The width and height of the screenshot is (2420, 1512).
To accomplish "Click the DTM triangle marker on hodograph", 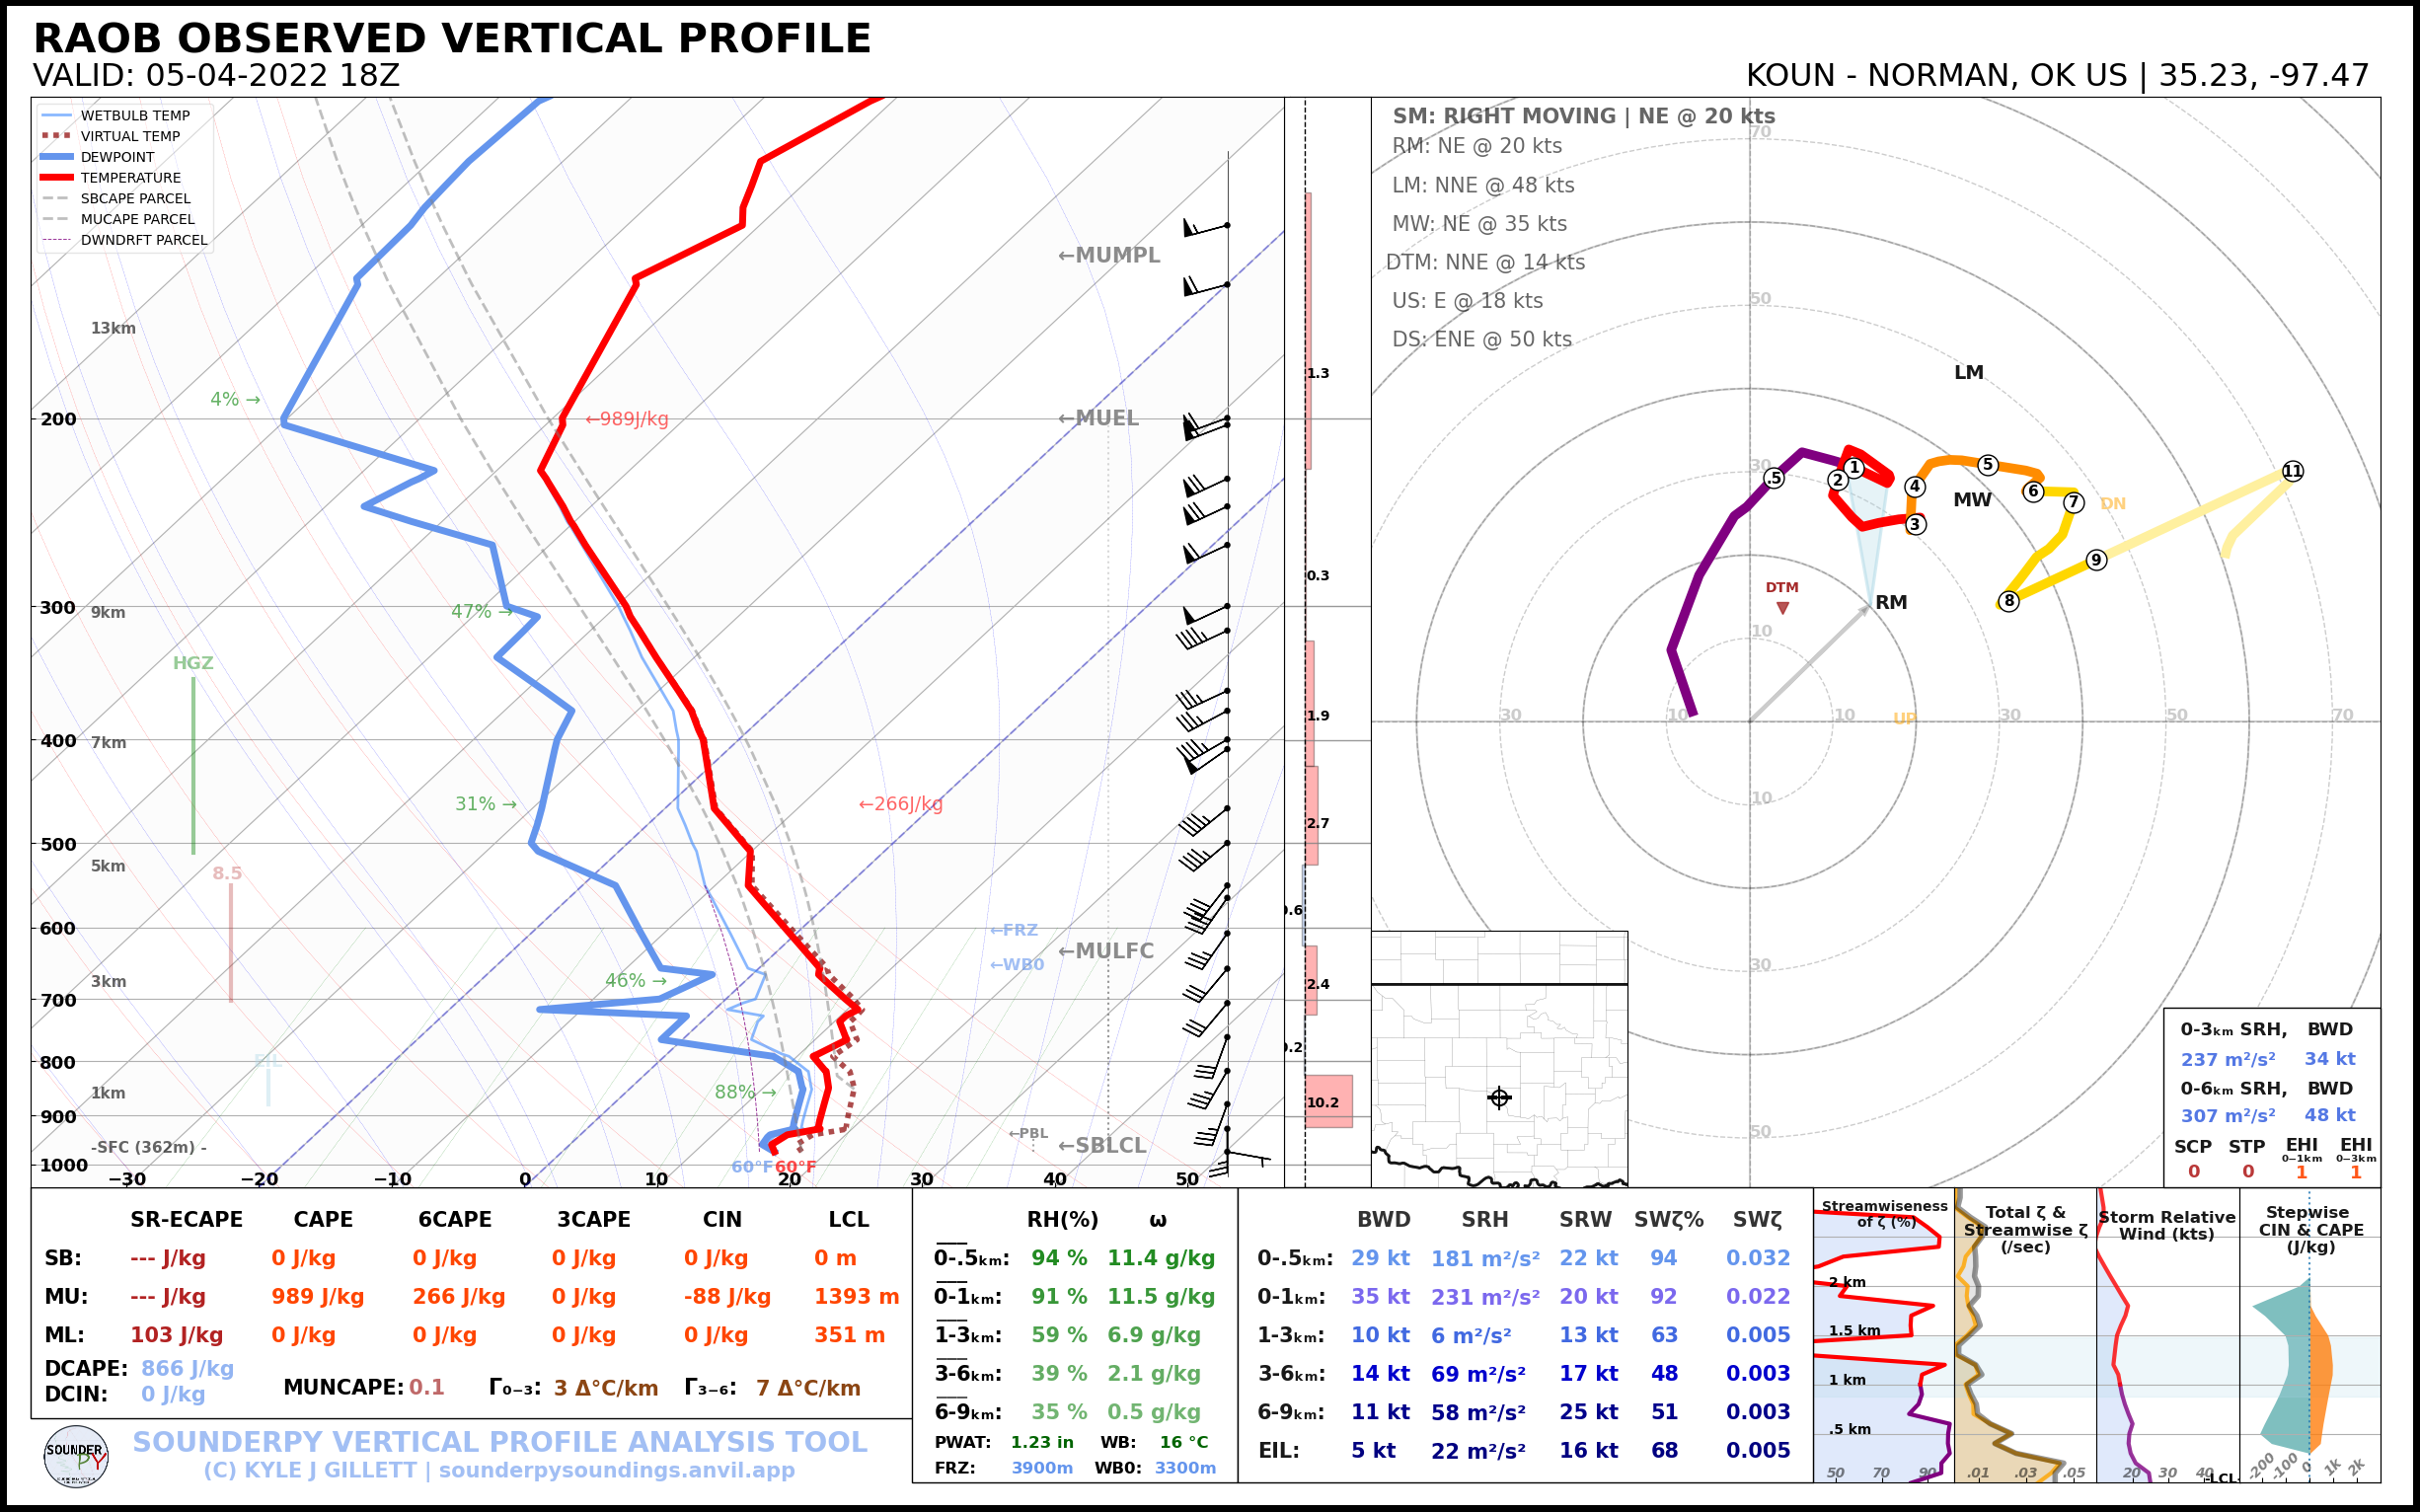I will point(1782,608).
